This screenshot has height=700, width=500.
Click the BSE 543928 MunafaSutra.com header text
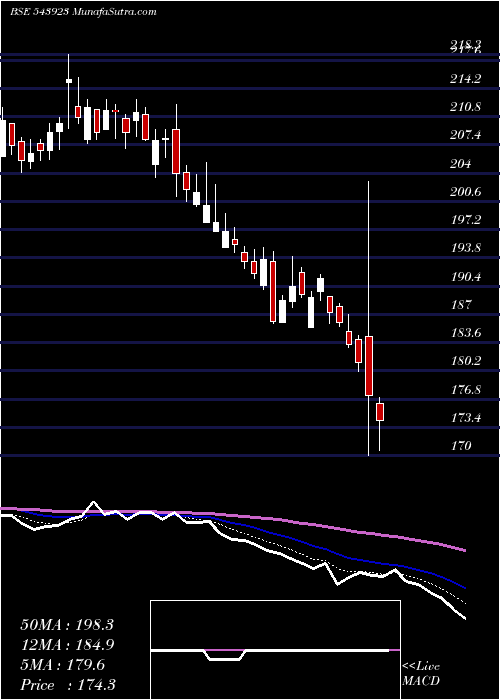tap(83, 12)
